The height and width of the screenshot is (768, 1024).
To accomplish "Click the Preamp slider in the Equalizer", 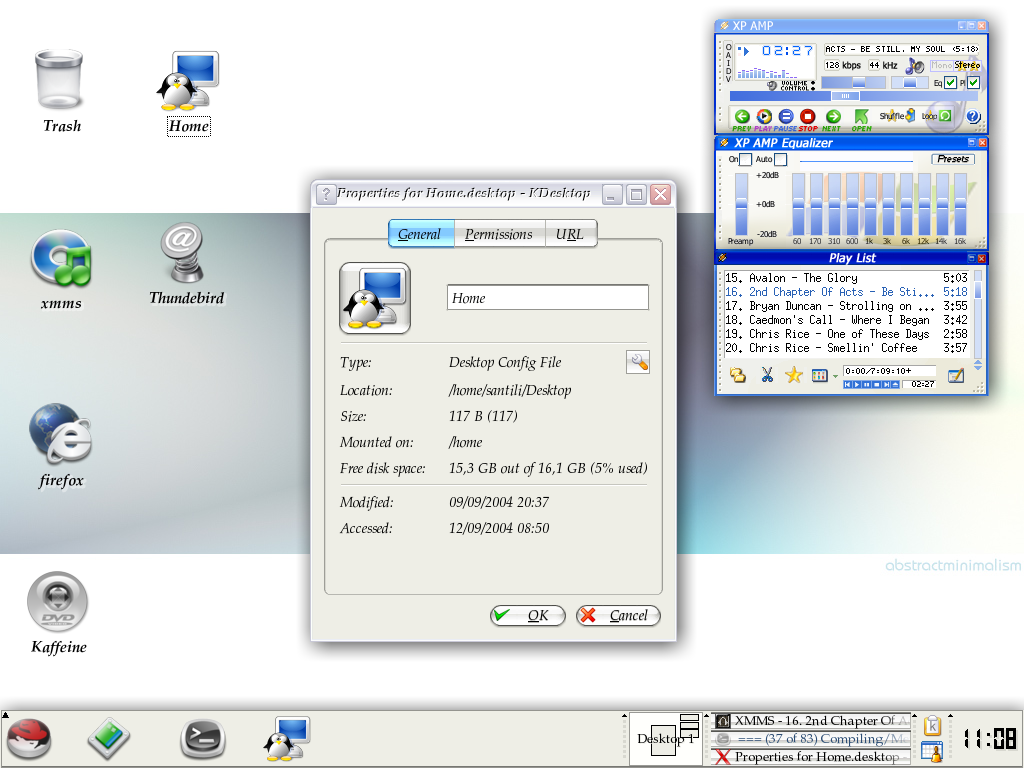I will [741, 204].
